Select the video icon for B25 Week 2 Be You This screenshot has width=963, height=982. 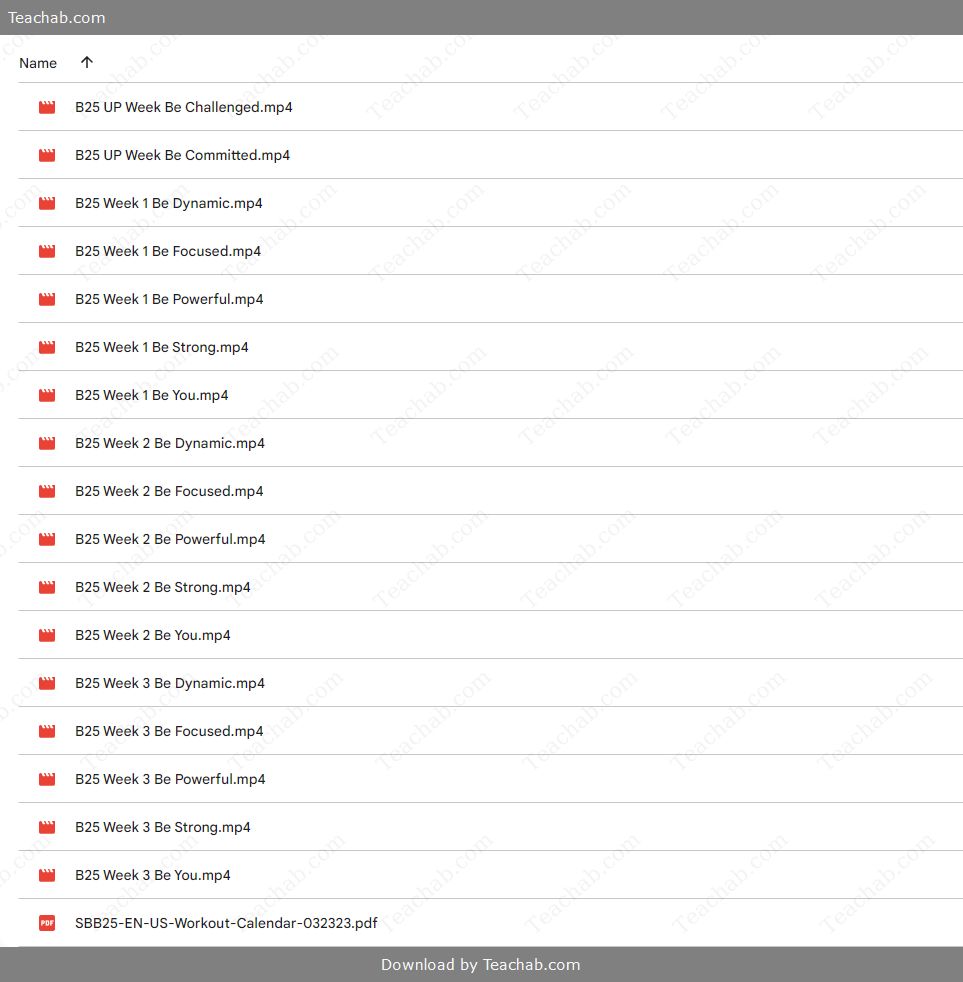pos(47,635)
